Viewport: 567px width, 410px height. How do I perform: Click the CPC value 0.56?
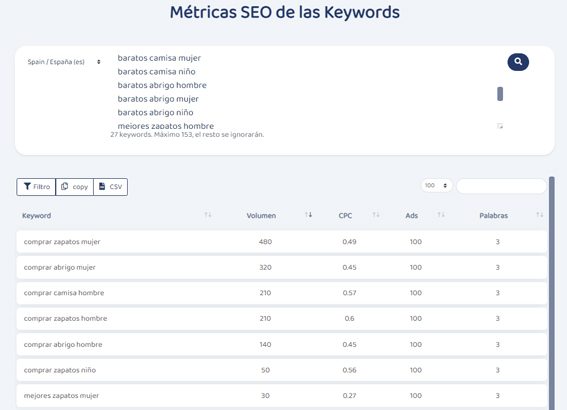coord(349,370)
